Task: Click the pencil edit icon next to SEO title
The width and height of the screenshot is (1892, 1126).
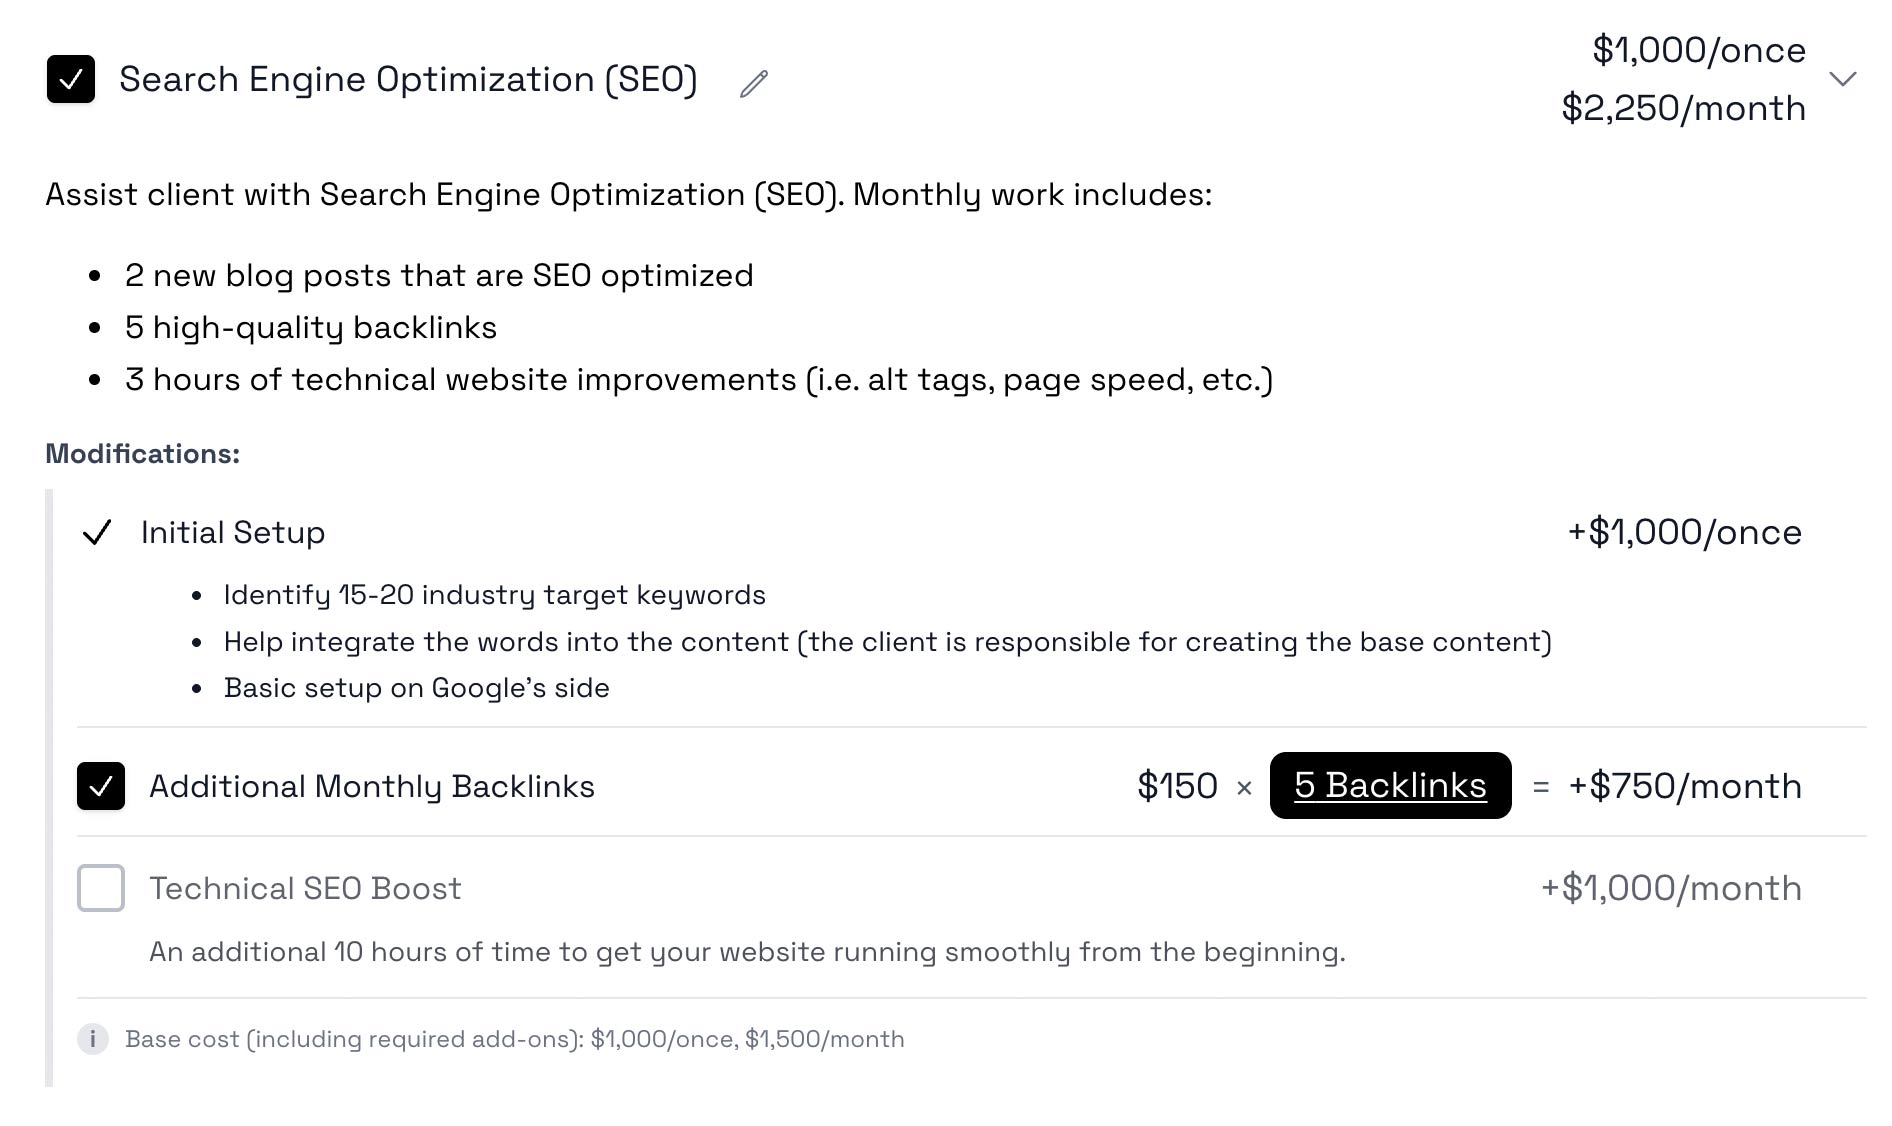Action: pos(752,83)
